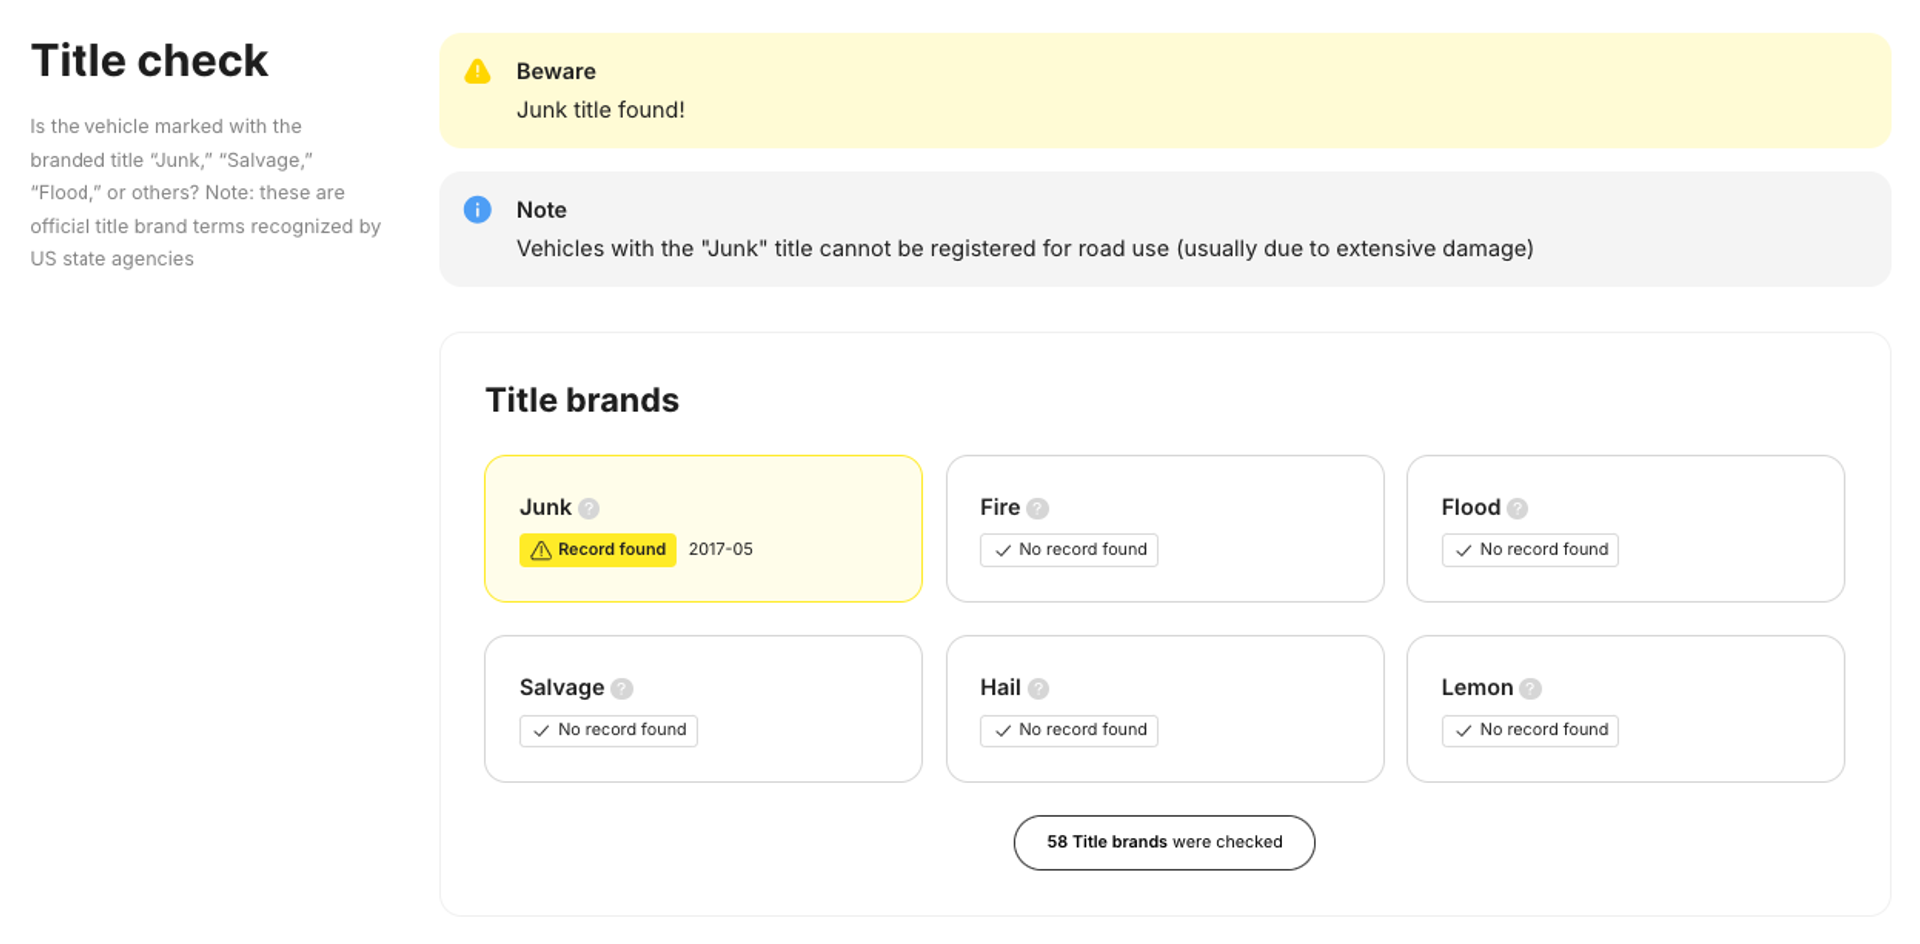This screenshot has height=944, width=1920.
Task: Click Fire's No record found badge
Action: pyautogui.click(x=1069, y=550)
